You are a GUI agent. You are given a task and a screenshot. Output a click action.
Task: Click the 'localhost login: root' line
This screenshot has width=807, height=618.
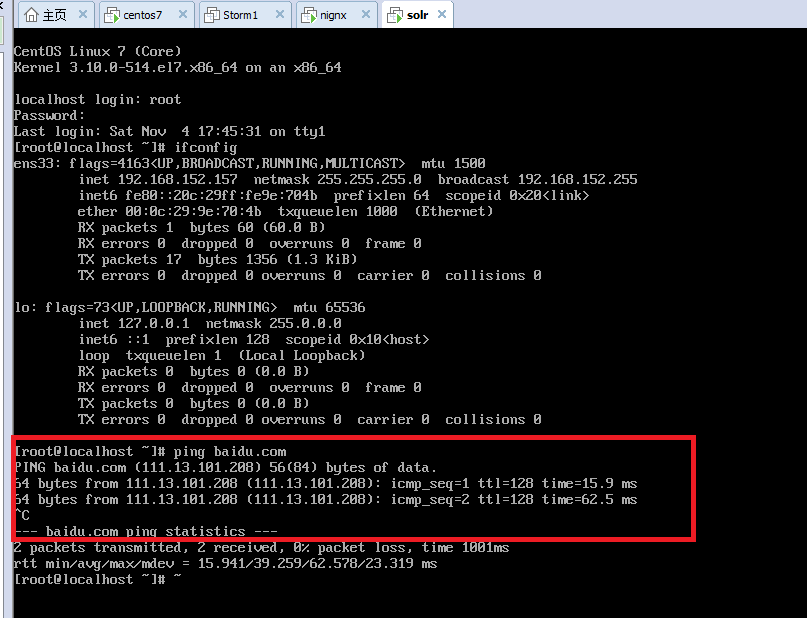coord(97,99)
